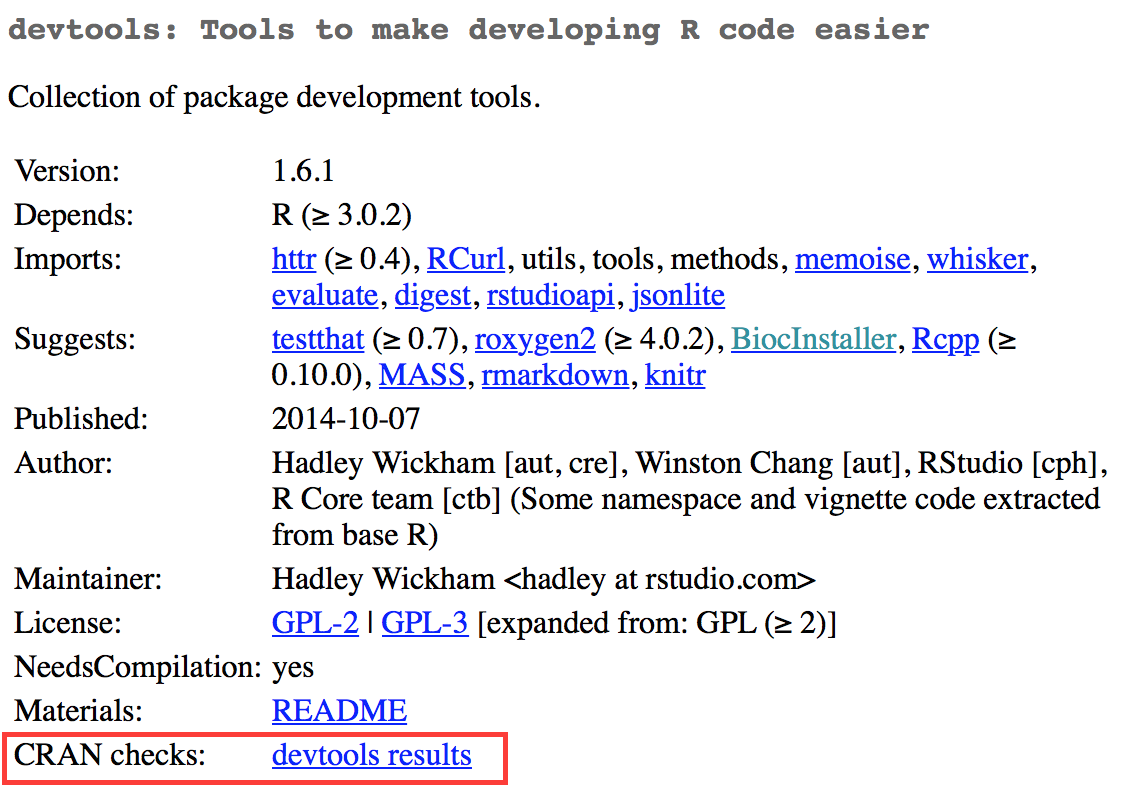
Task: Click the 'Imports:' field label
Action: click(x=68, y=259)
